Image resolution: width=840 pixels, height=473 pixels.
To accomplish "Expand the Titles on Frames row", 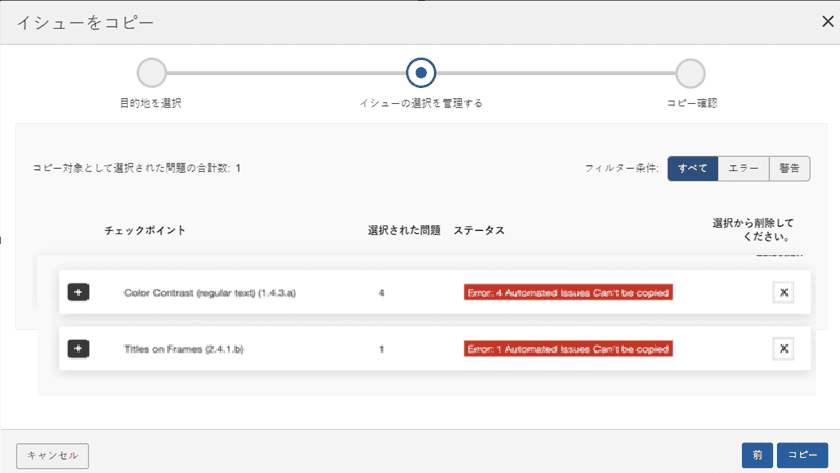I will point(79,348).
